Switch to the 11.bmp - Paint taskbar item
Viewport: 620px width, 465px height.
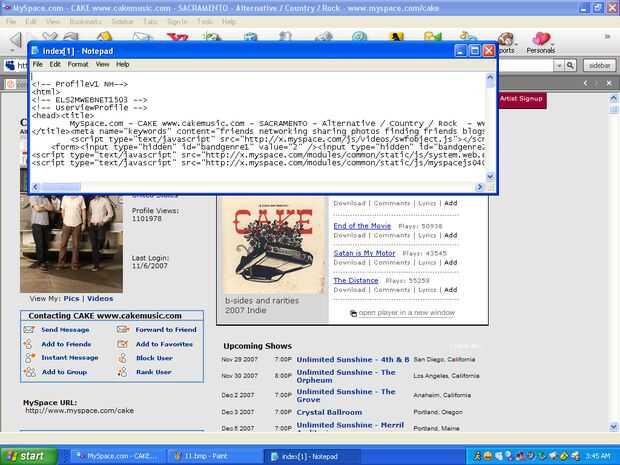pyautogui.click(x=213, y=456)
